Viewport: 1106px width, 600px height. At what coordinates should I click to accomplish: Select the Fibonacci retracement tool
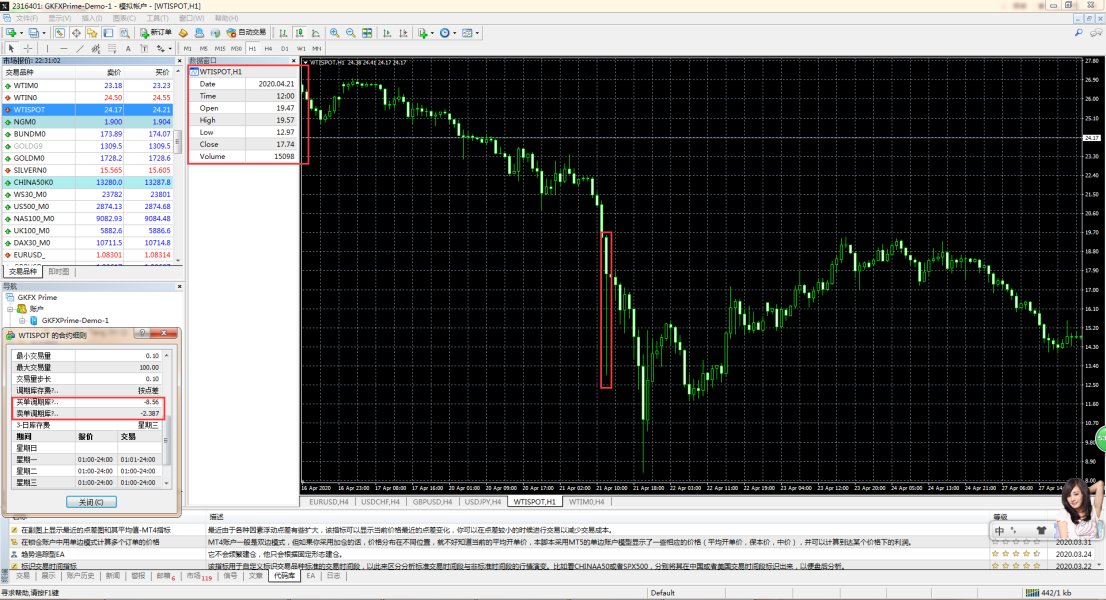click(111, 48)
